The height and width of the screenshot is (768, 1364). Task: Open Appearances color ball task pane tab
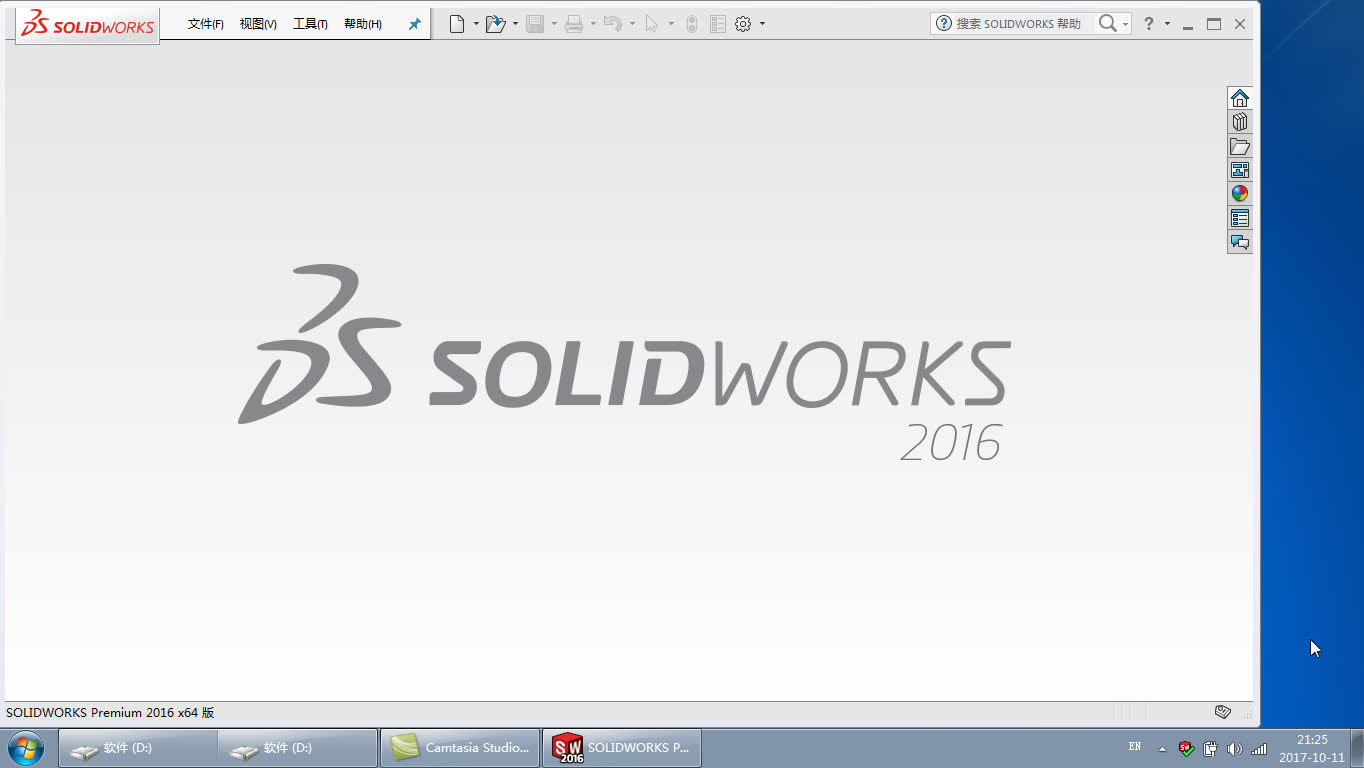1240,194
